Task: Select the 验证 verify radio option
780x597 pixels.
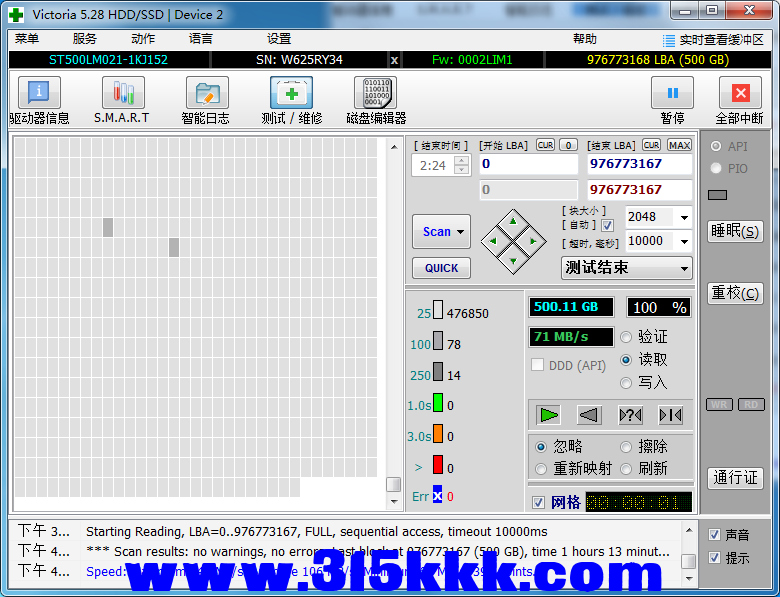Action: pyautogui.click(x=627, y=337)
